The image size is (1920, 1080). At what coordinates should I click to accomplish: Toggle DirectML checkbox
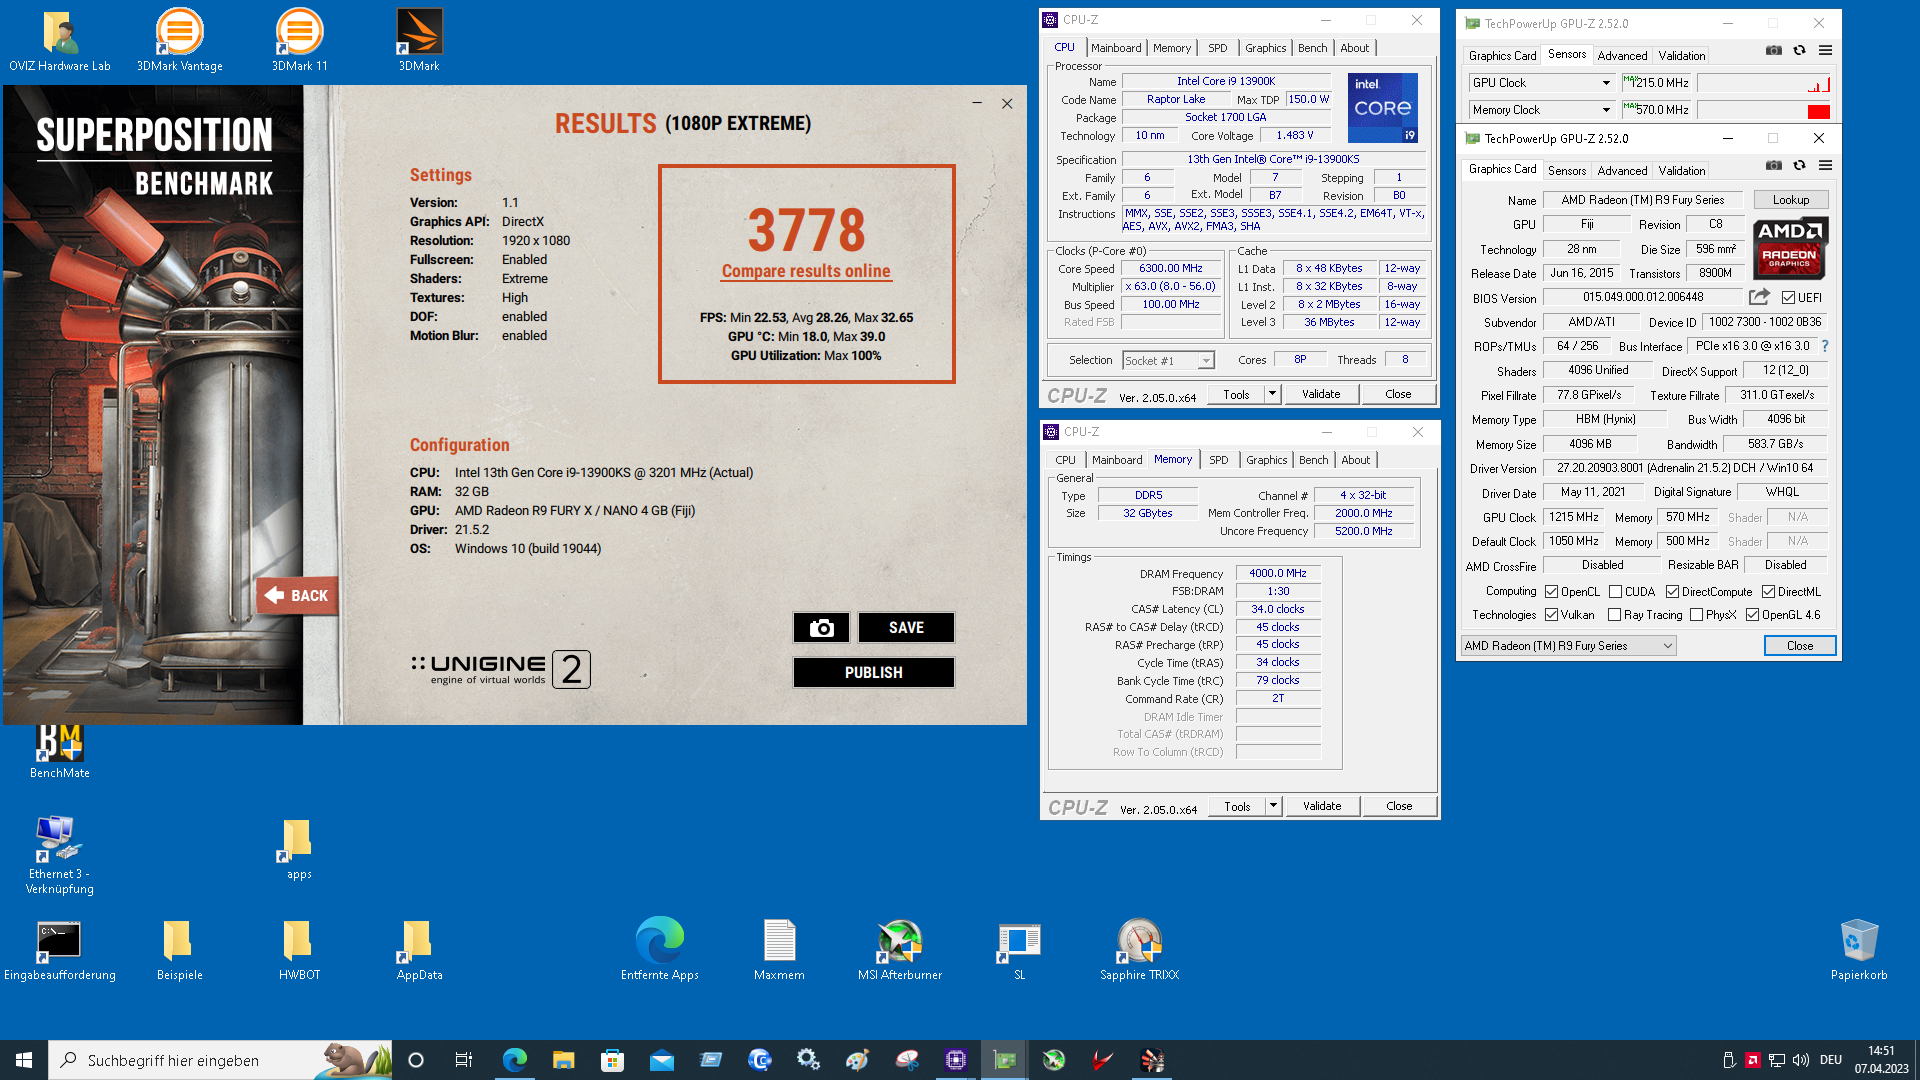click(1768, 592)
